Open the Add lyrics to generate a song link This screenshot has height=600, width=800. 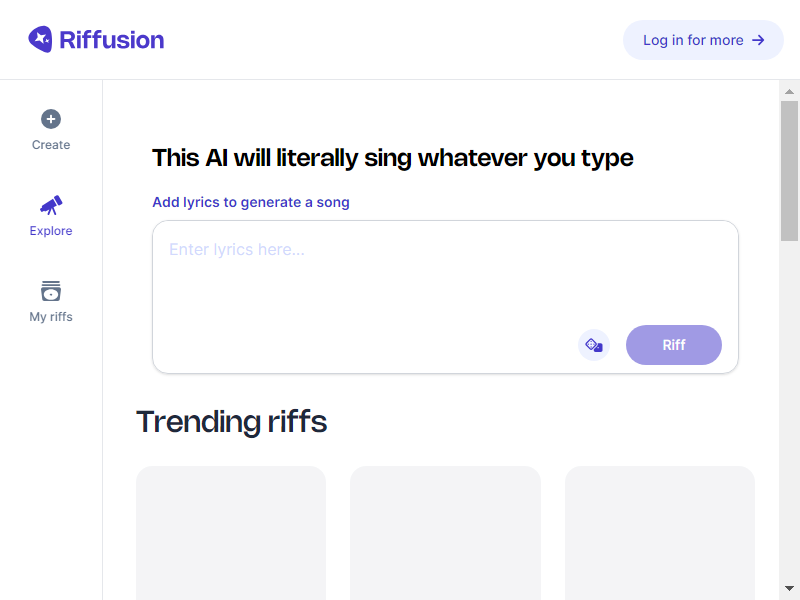coord(250,202)
